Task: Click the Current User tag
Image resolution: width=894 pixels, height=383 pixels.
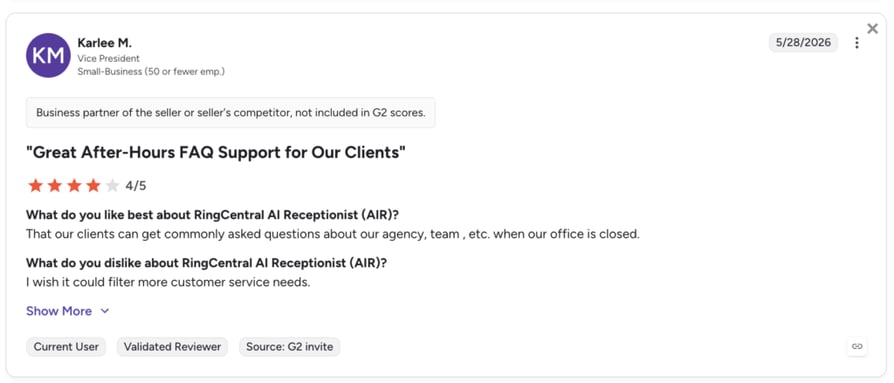Action: [66, 347]
